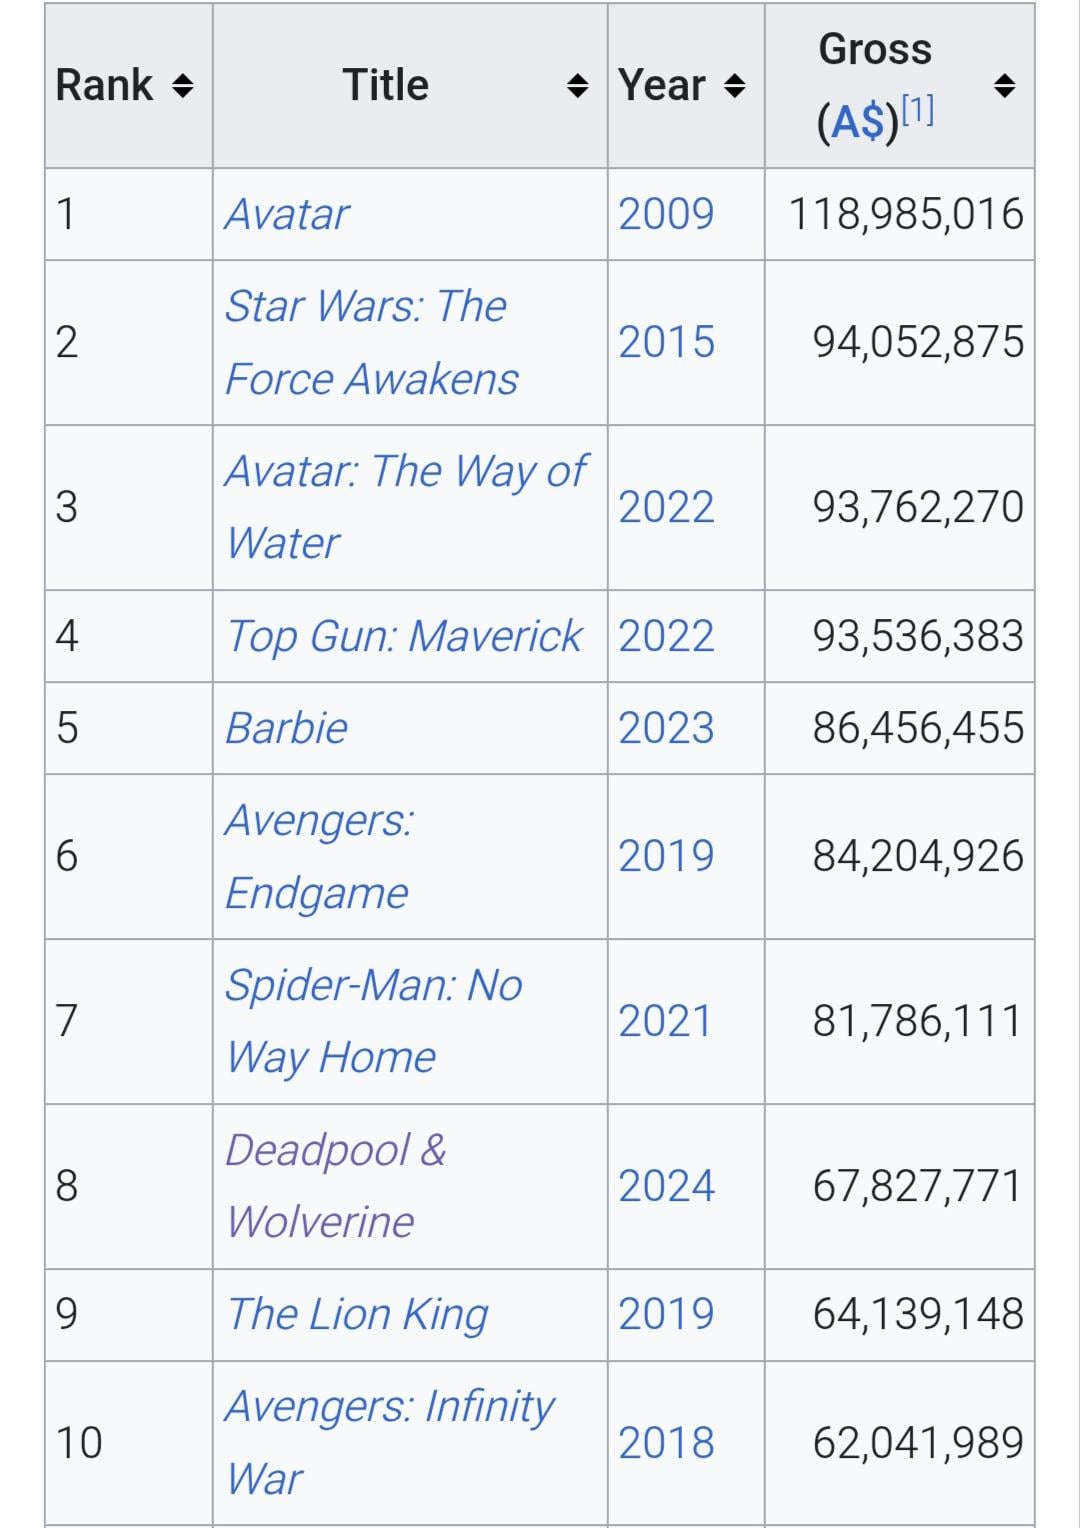The image size is (1080, 1528).
Task: Open Avatar: The Way of Water link
Action: click(x=405, y=471)
